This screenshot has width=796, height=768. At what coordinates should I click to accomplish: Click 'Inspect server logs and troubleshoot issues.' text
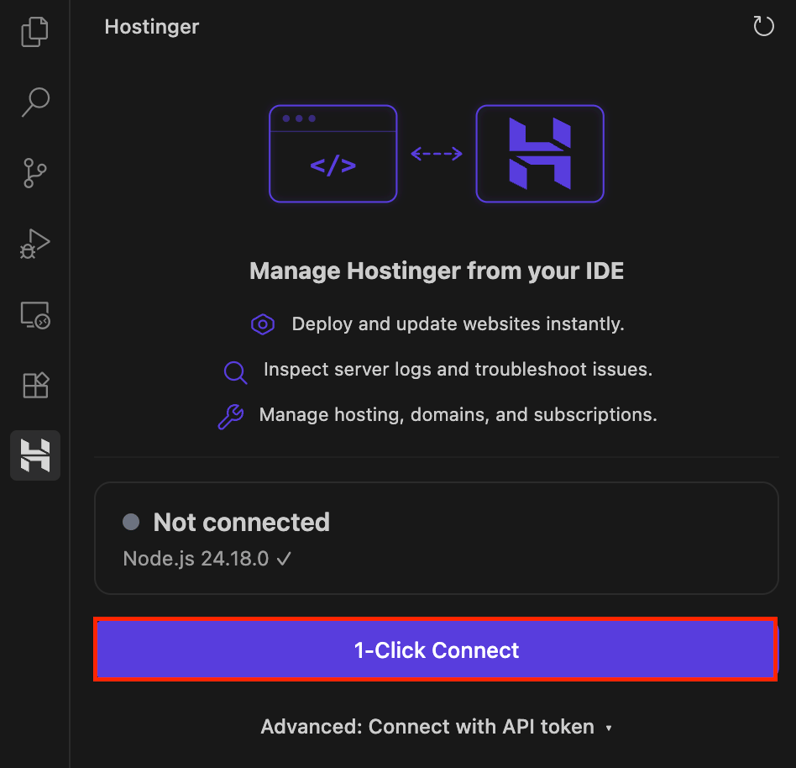click(x=458, y=370)
